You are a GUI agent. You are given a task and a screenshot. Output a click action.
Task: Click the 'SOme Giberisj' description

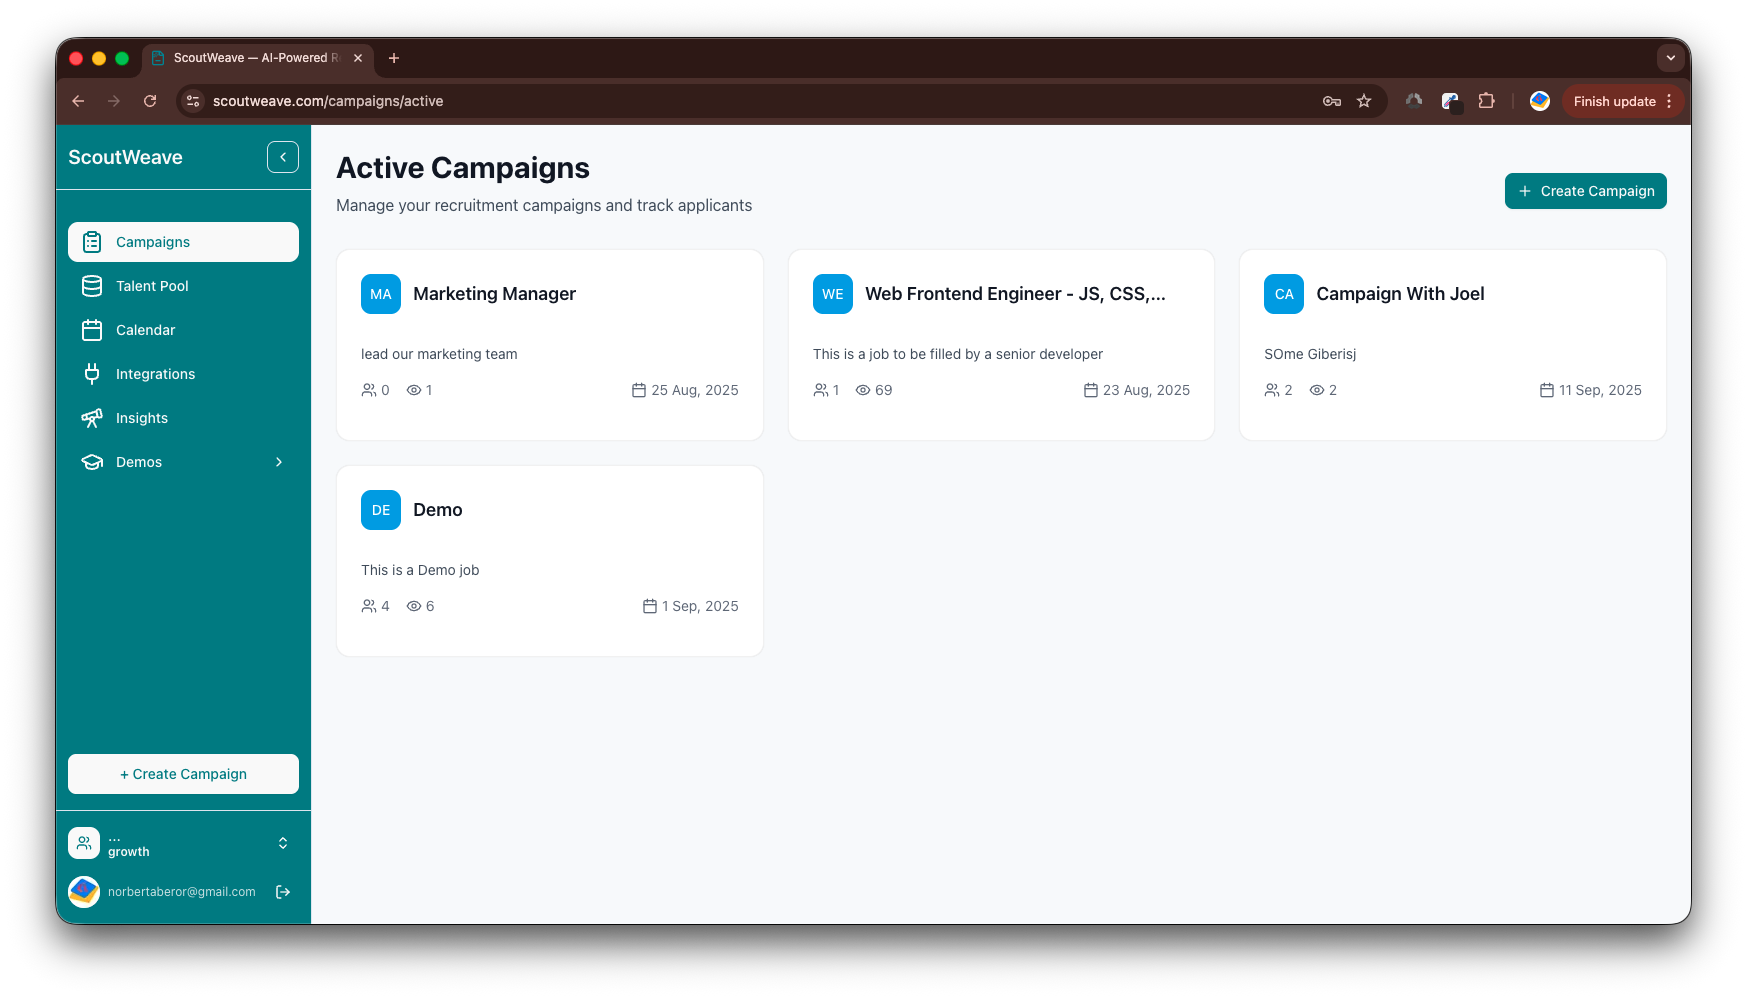1310,354
